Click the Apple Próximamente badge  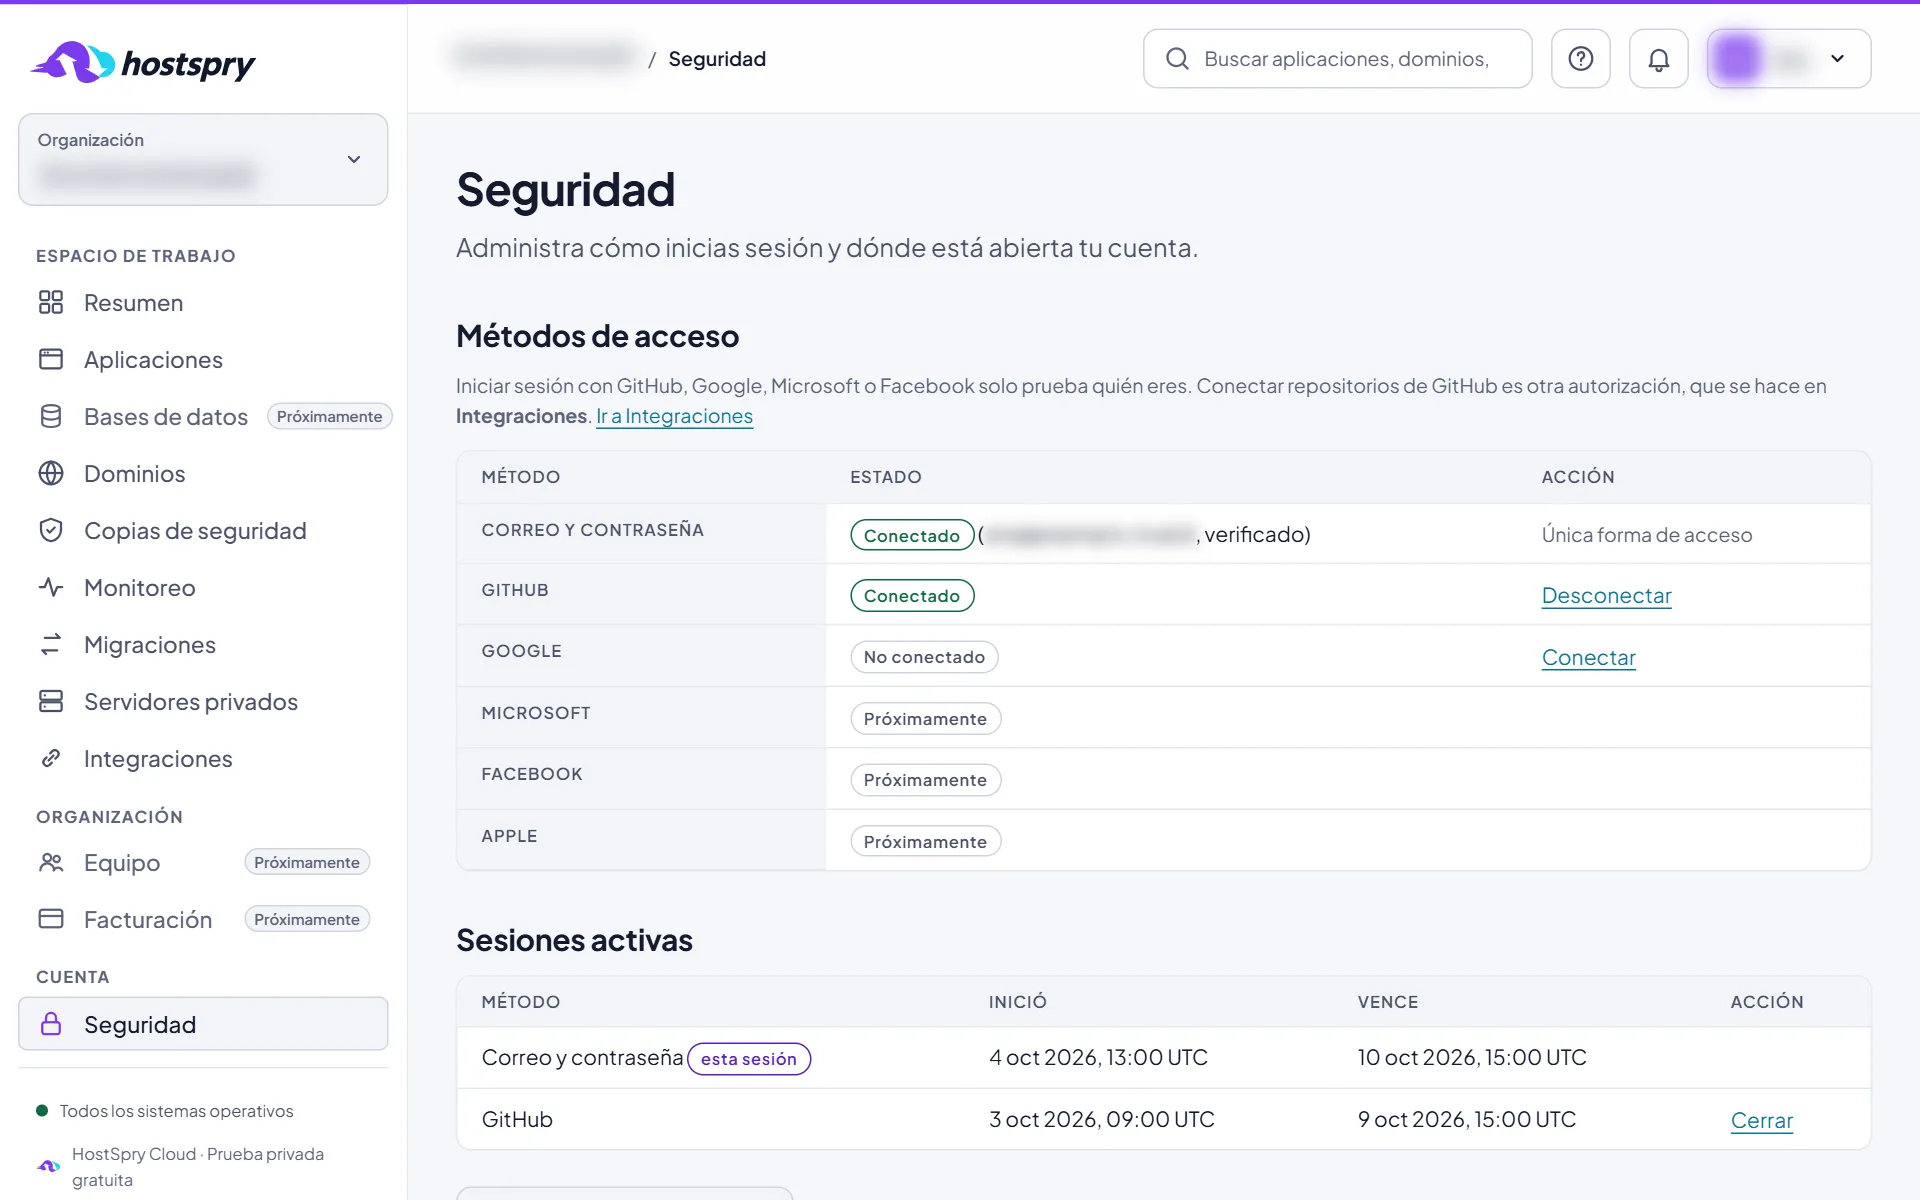[925, 842]
